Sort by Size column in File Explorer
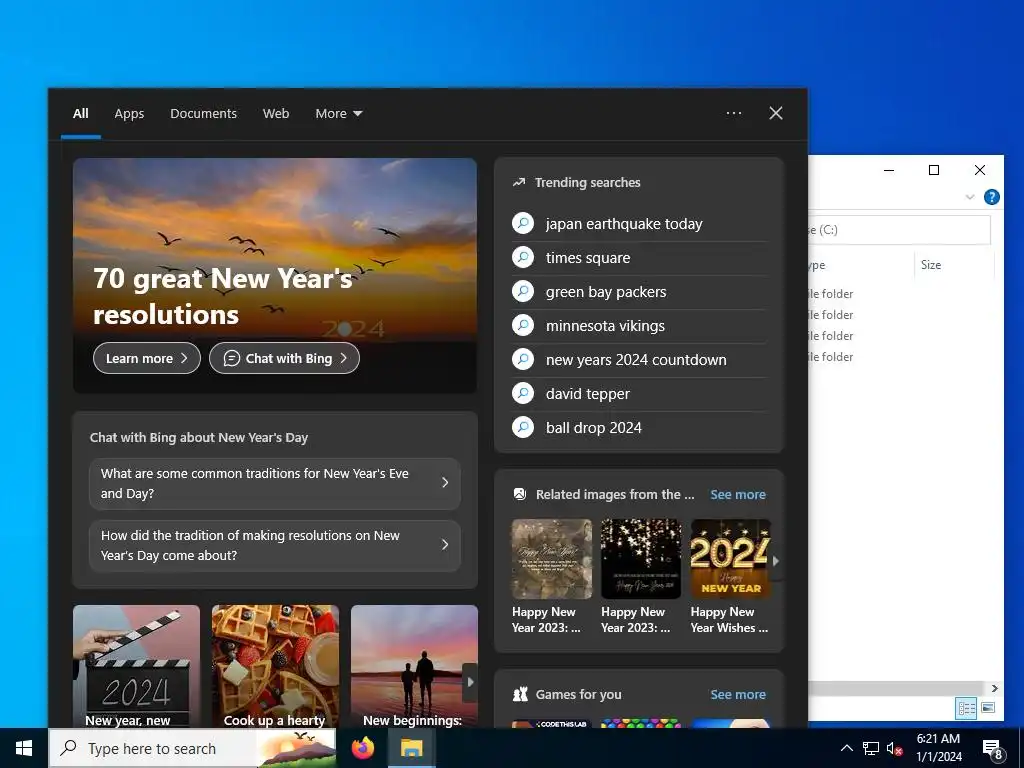 coord(931,264)
